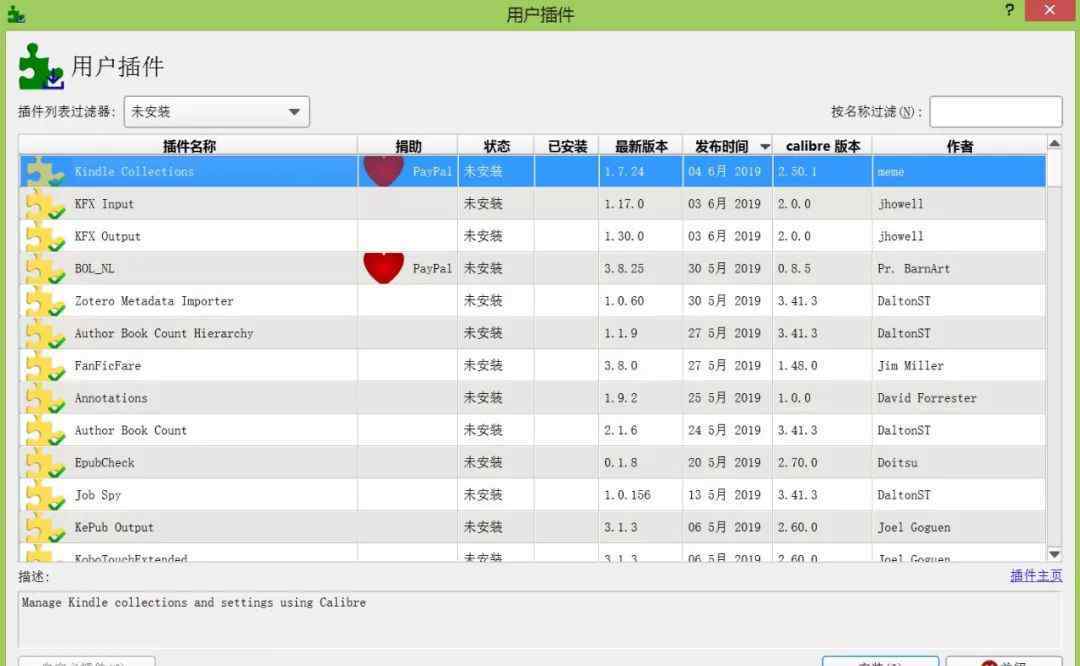Sort by the 作者 column header
Screen dimensions: 1080x666
point(959,146)
